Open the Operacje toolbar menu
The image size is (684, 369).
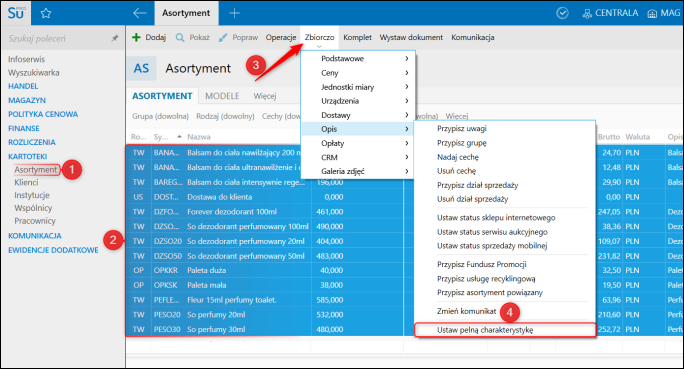(x=281, y=38)
